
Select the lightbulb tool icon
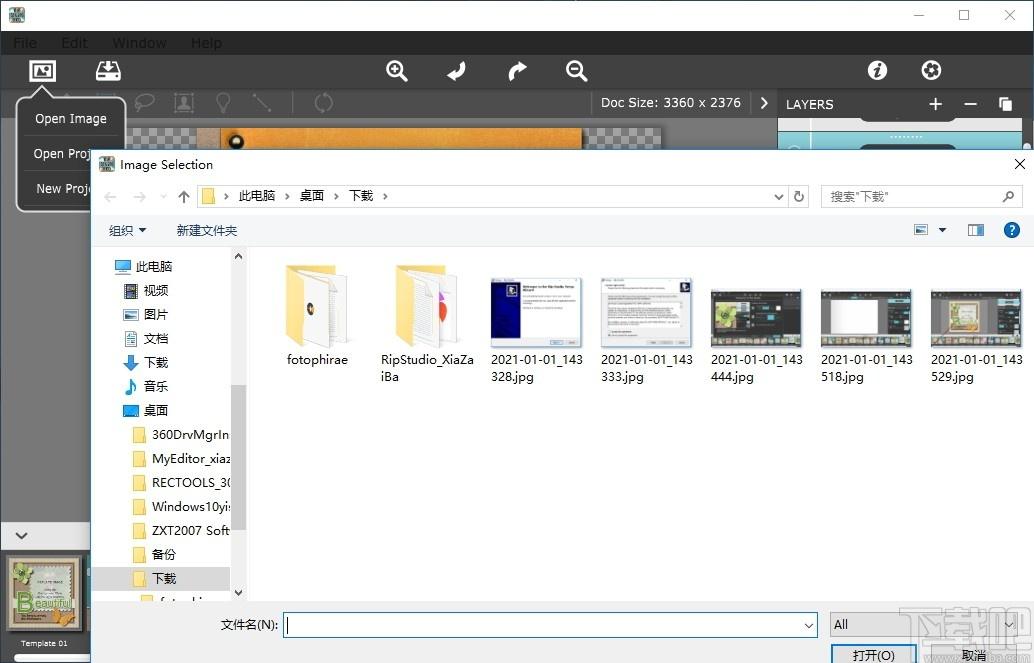pyautogui.click(x=223, y=102)
